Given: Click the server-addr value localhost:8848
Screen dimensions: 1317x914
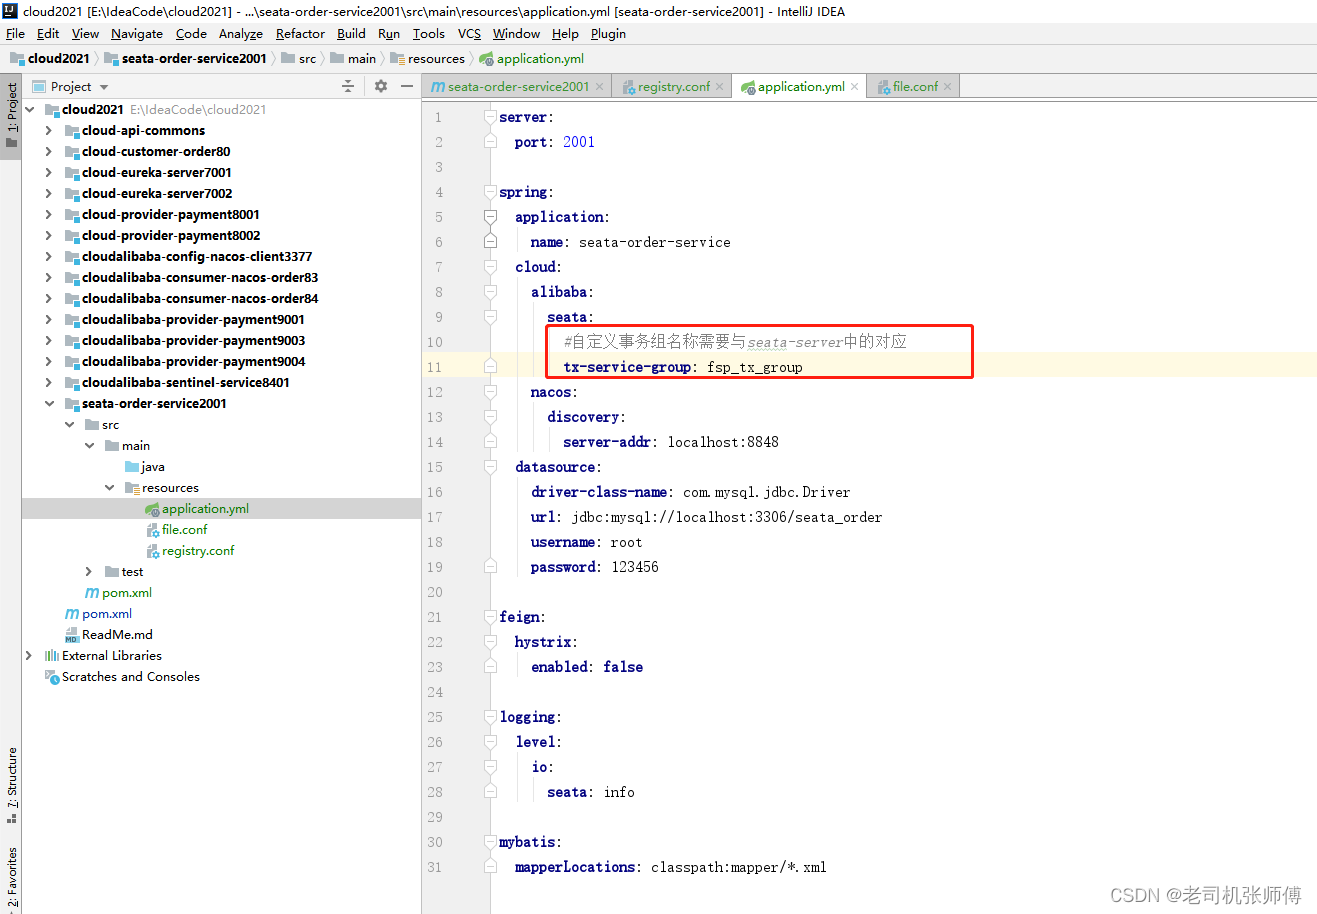Looking at the screenshot, I should coord(723,442).
